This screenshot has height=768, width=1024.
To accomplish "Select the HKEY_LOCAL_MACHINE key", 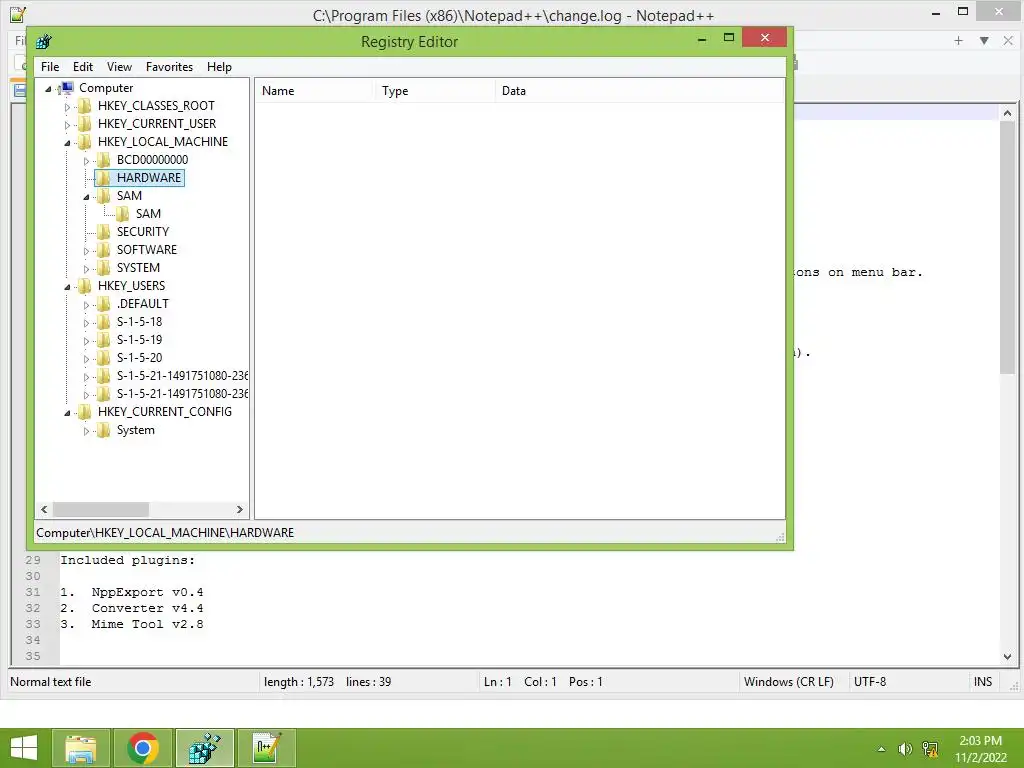I will (163, 142).
